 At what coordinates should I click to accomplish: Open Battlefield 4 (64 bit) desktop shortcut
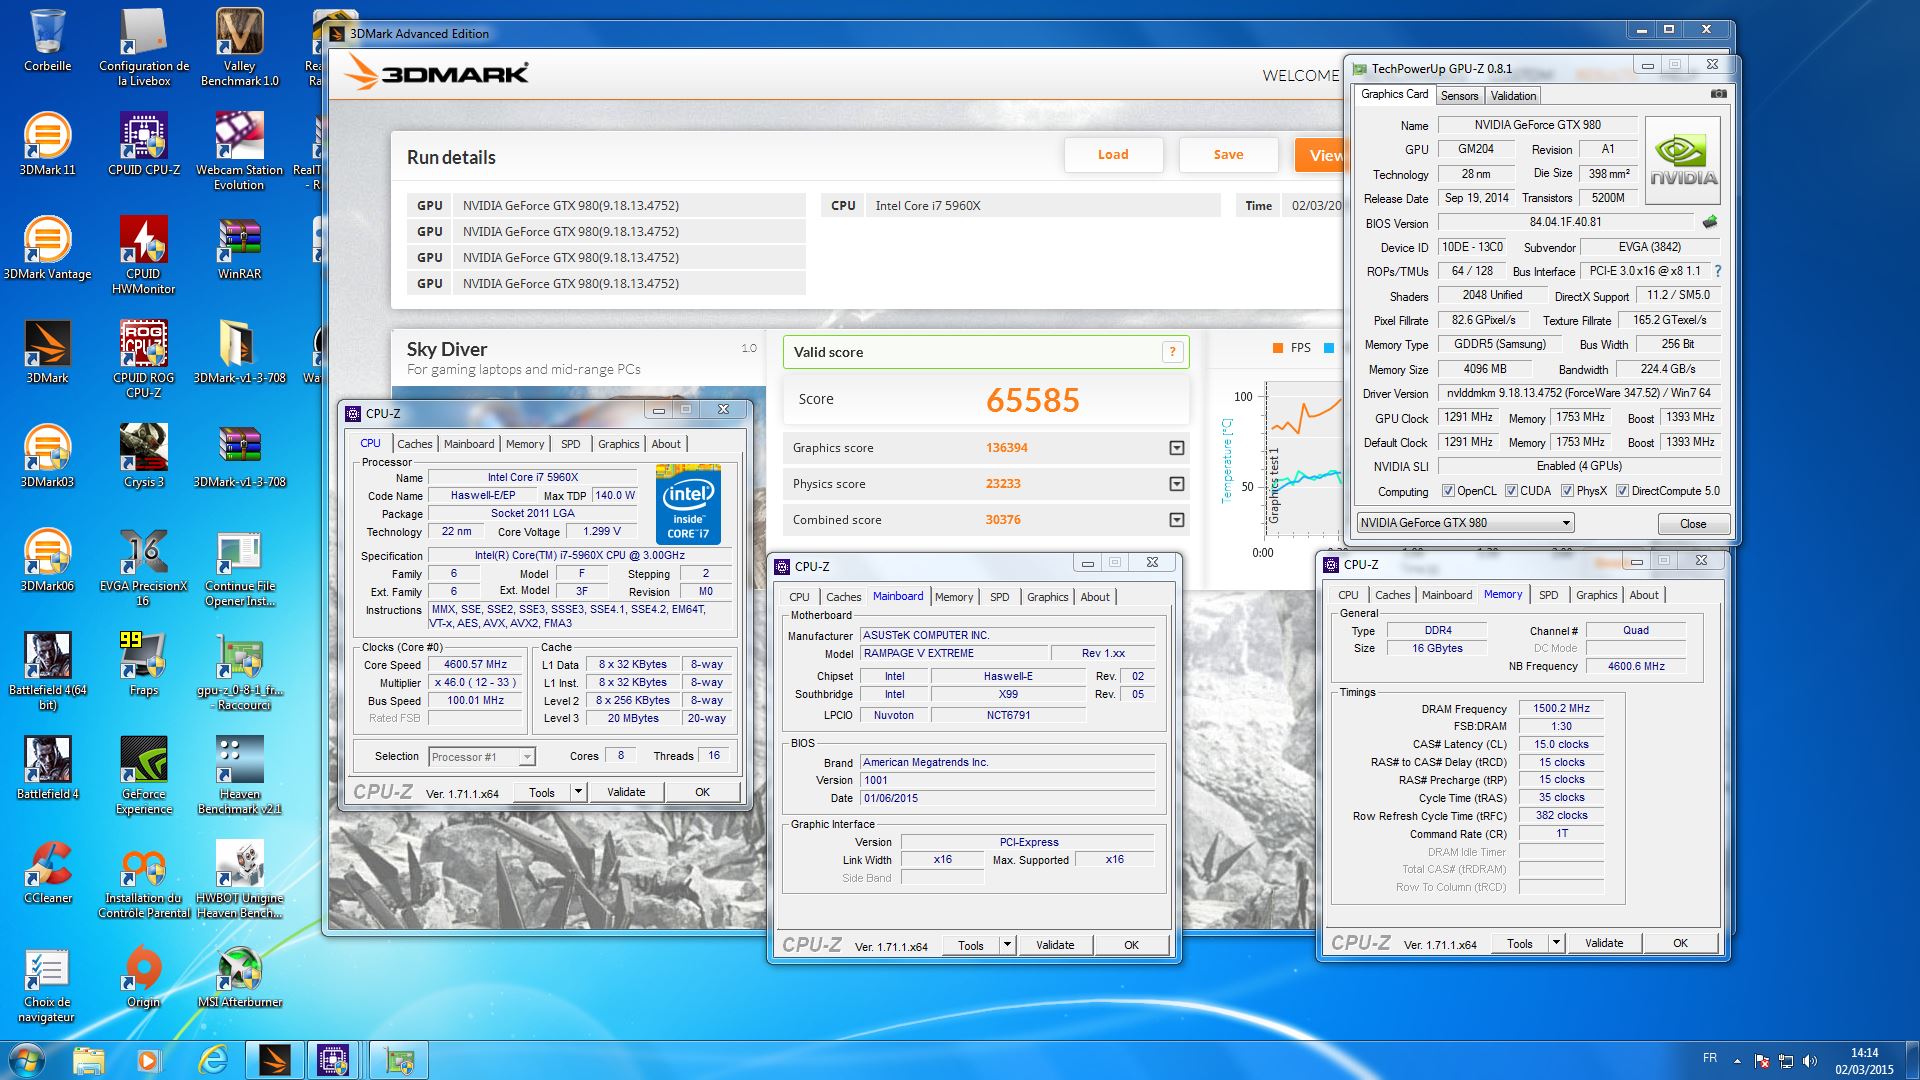pos(47,671)
